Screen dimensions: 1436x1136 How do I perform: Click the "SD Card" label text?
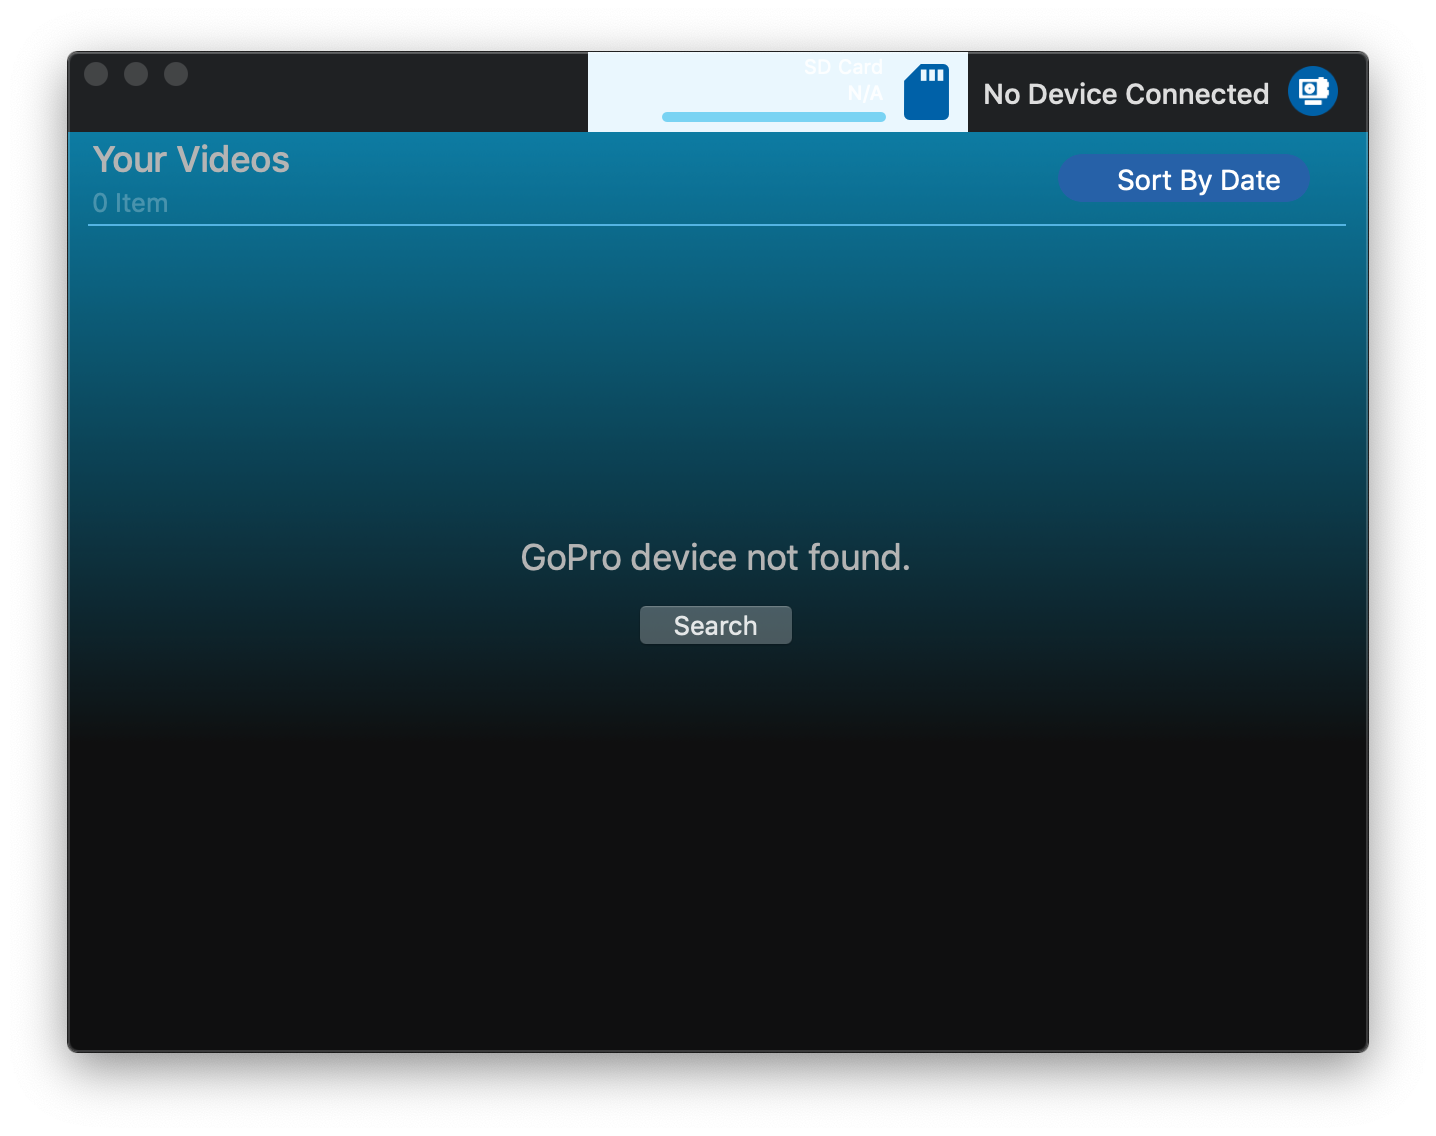click(x=843, y=67)
